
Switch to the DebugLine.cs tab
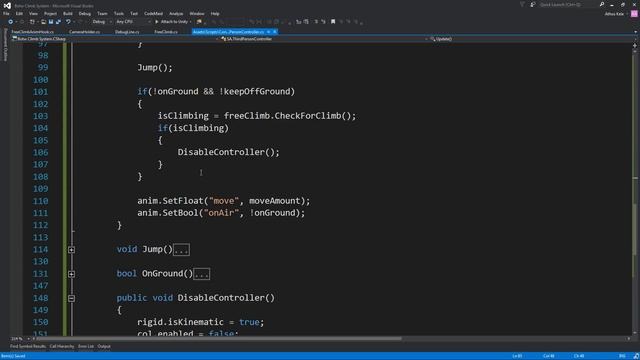[x=127, y=32]
